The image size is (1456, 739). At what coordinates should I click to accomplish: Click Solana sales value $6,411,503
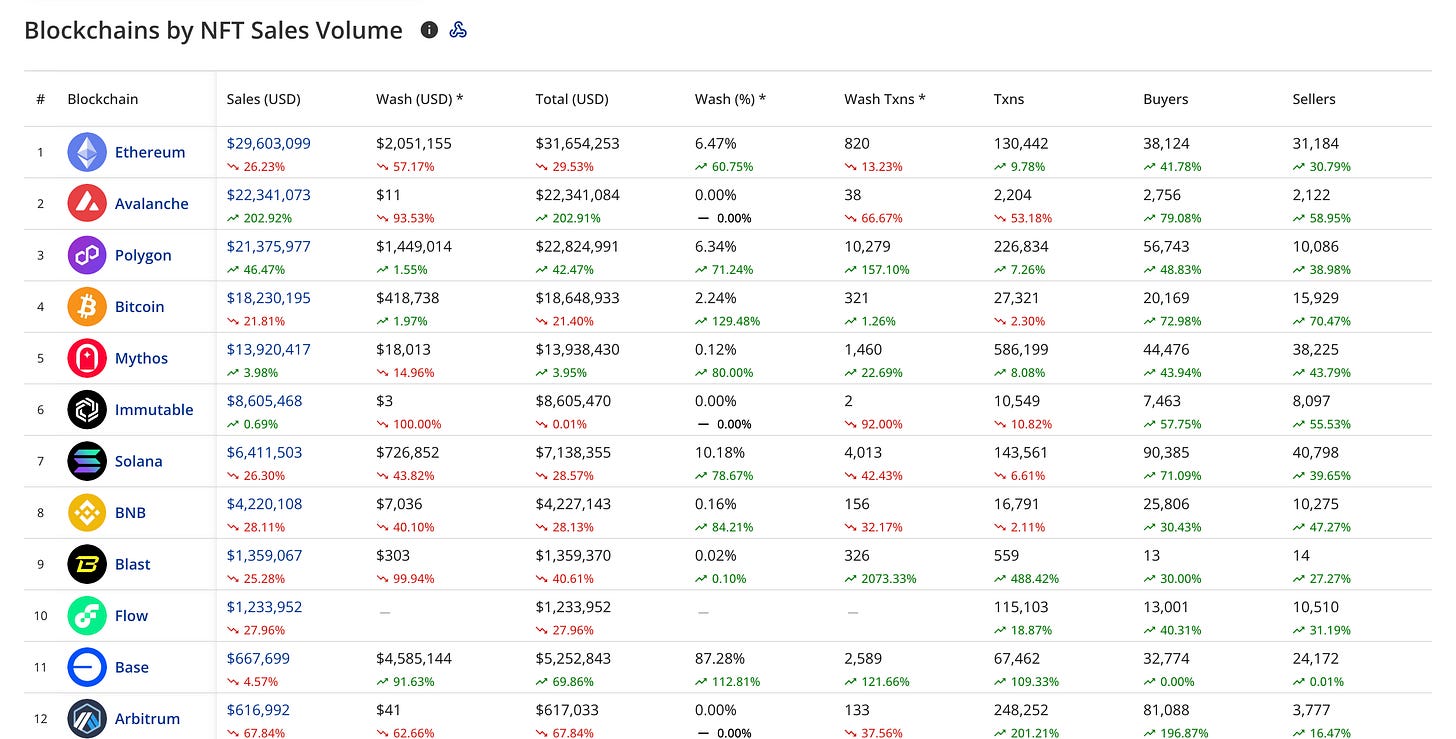coord(265,452)
